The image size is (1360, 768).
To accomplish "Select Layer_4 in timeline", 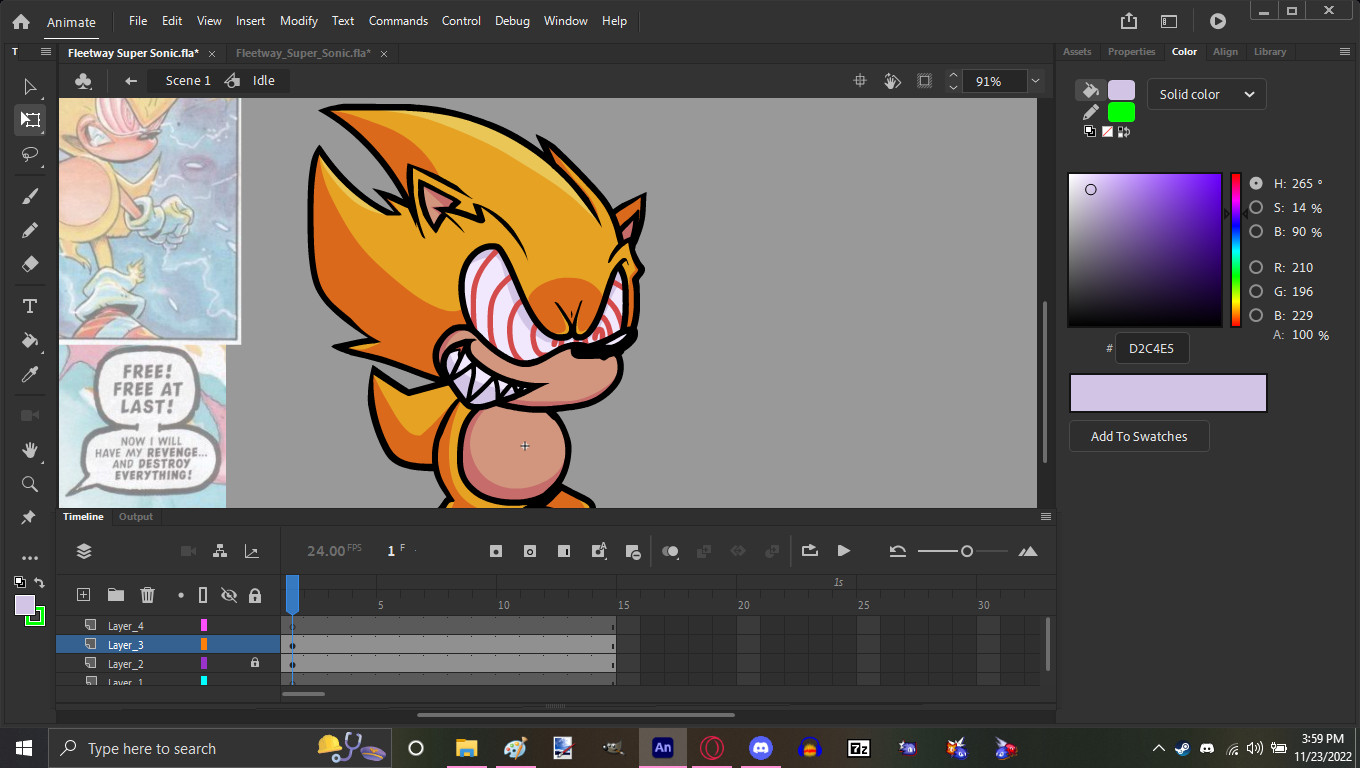I will 126,626.
